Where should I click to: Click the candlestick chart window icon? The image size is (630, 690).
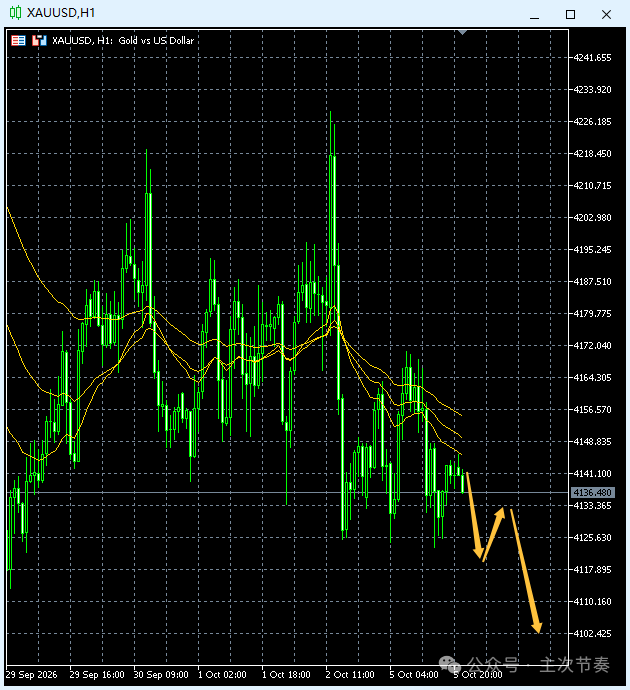[x=15, y=13]
